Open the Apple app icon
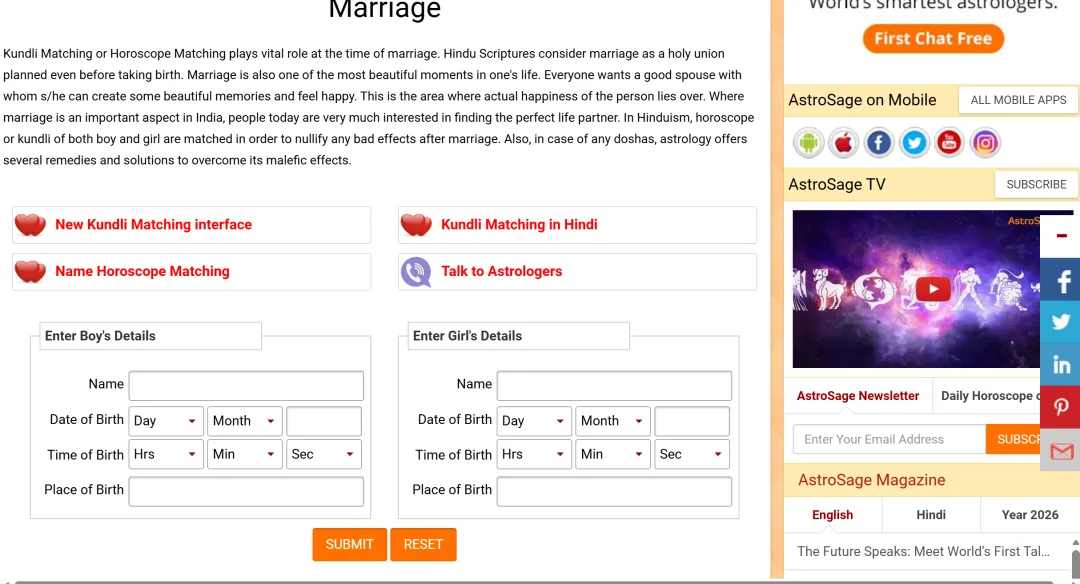Screen dimensions: 1080x584 point(844,143)
